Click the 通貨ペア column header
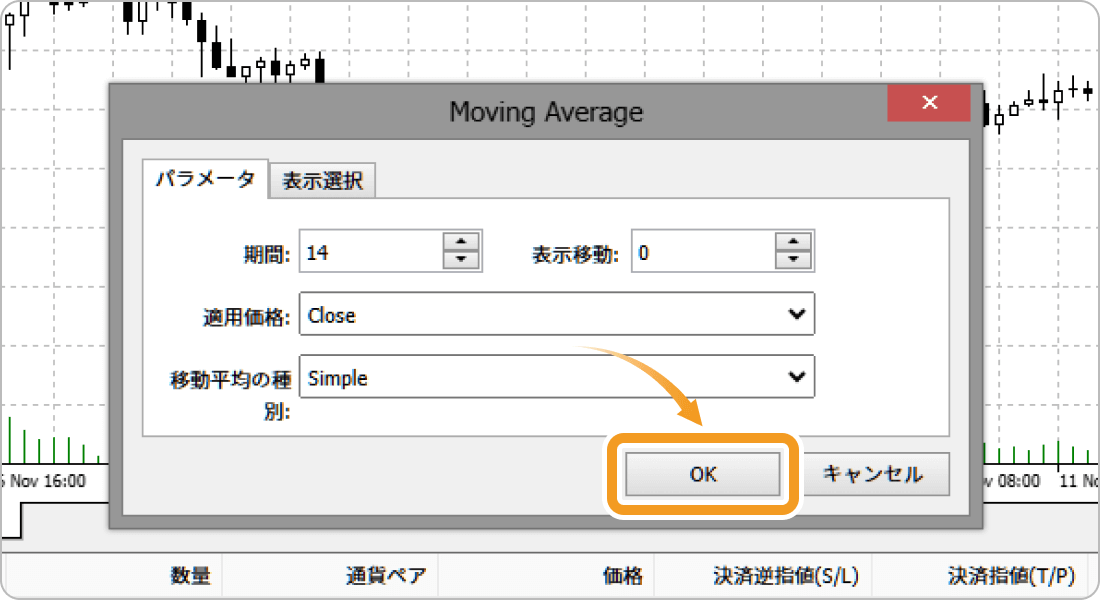The image size is (1100, 600). click(386, 576)
